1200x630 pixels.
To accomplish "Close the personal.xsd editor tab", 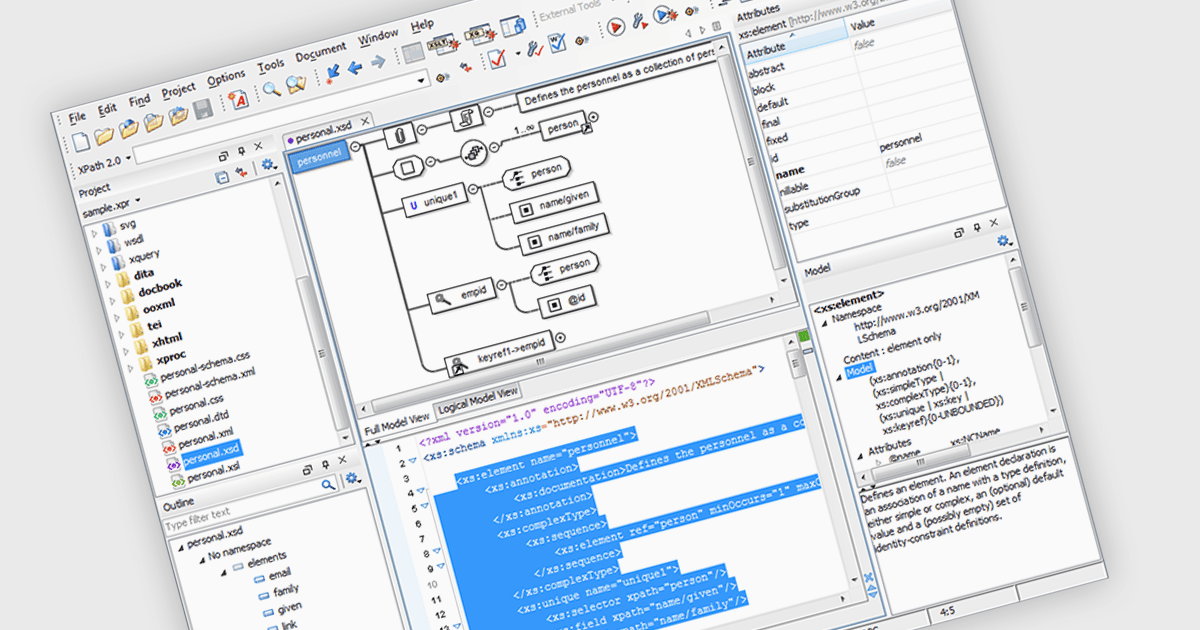I will (365, 121).
